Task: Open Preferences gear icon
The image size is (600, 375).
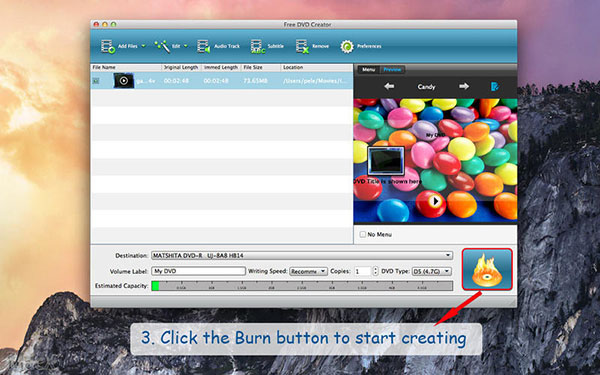Action: click(347, 46)
